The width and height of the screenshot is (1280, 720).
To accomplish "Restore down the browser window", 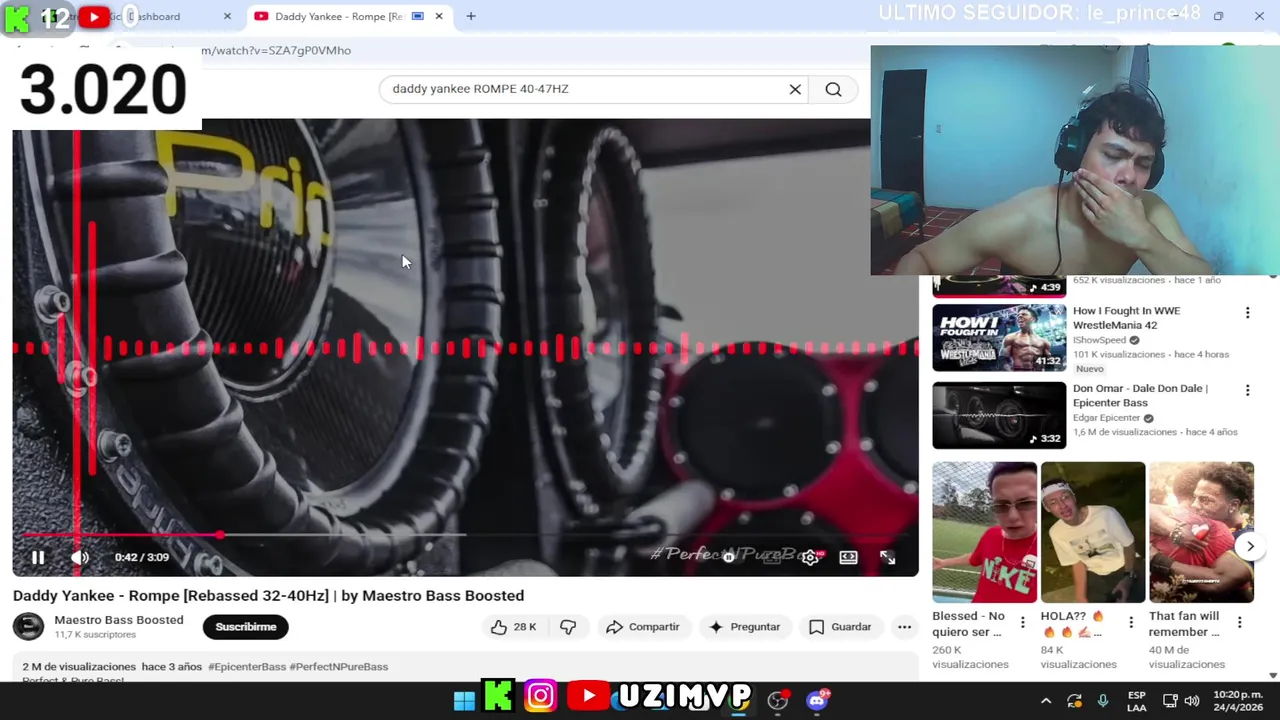I will pyautogui.click(x=1218, y=16).
